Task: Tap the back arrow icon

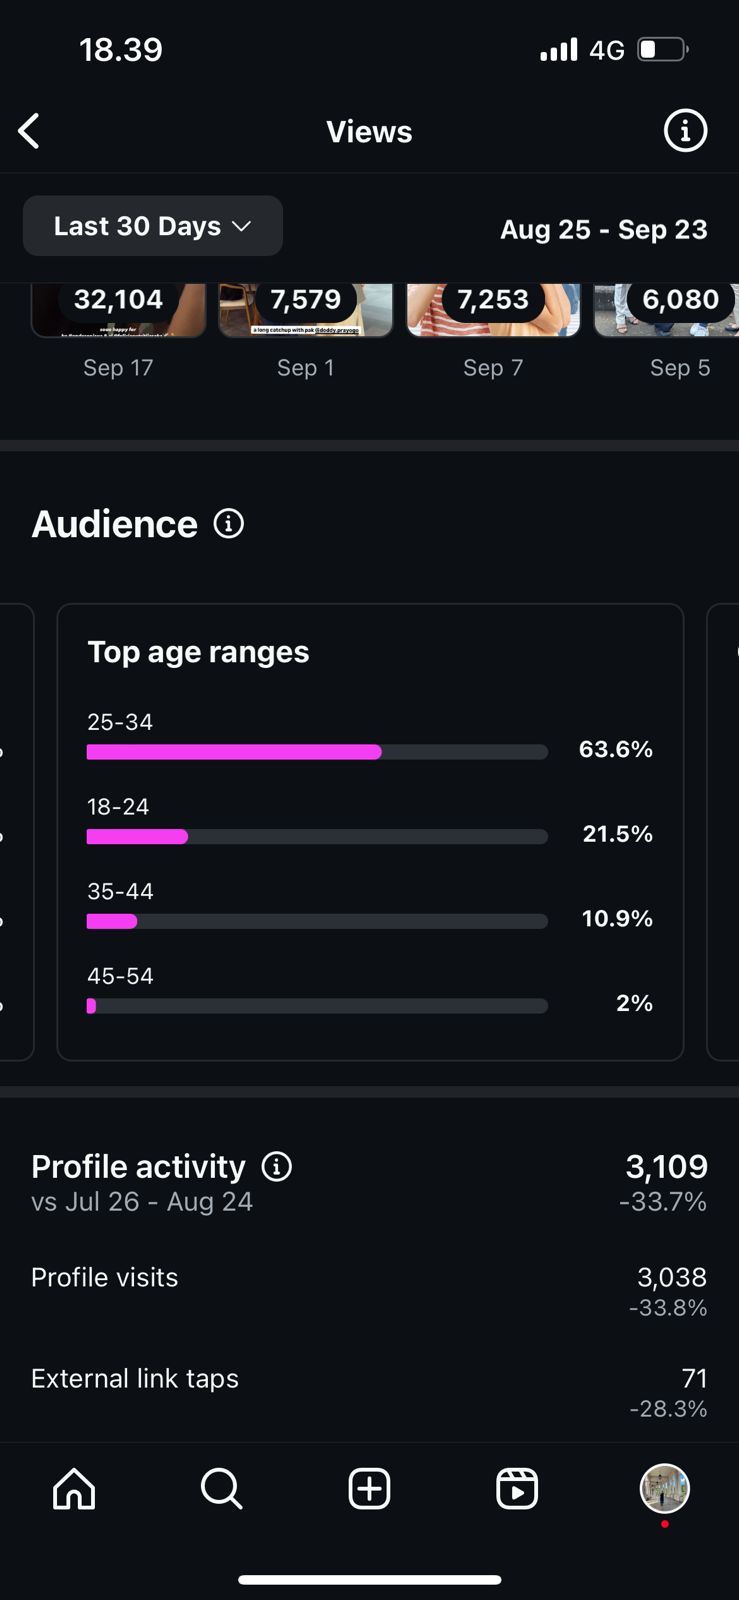Action: click(x=30, y=131)
